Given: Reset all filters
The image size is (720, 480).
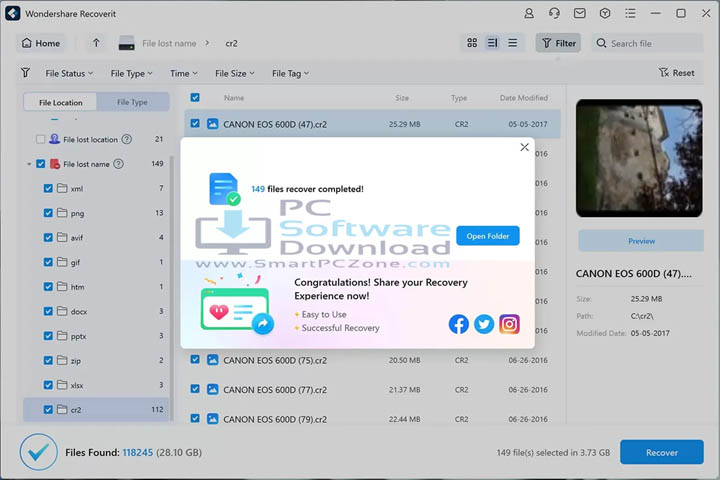Looking at the screenshot, I should pyautogui.click(x=676, y=73).
